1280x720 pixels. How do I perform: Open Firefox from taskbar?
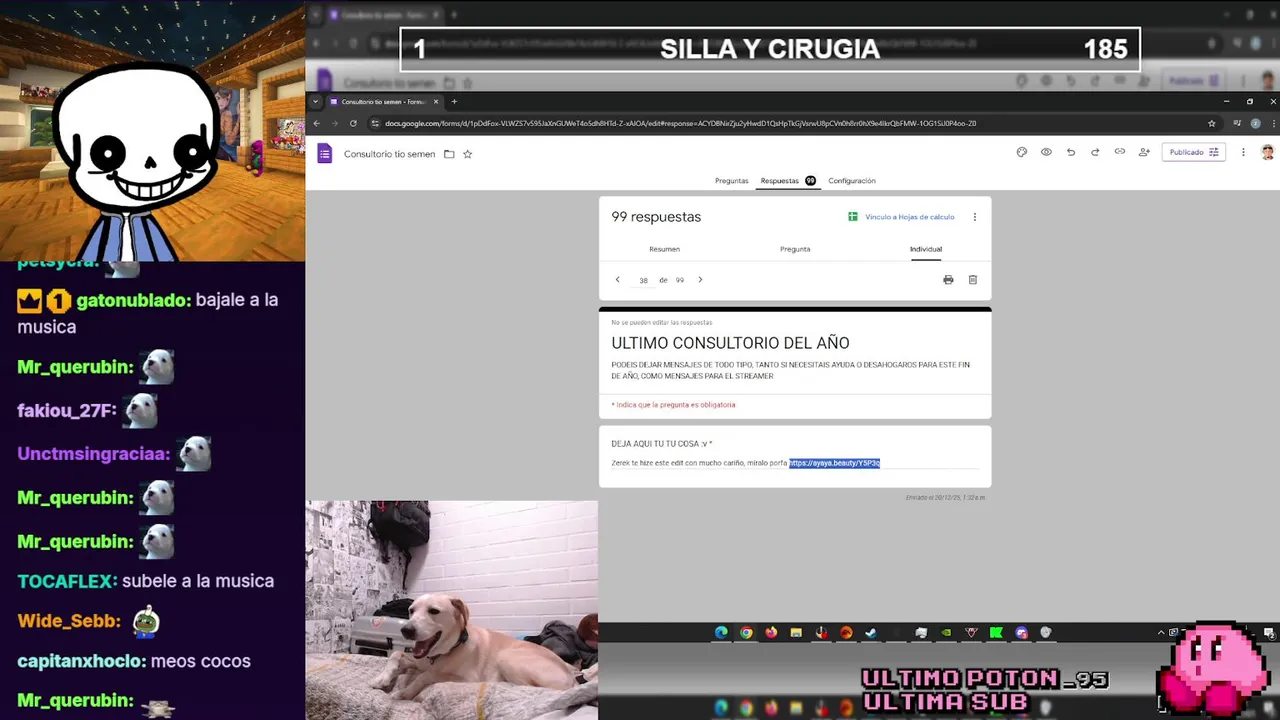pyautogui.click(x=771, y=632)
